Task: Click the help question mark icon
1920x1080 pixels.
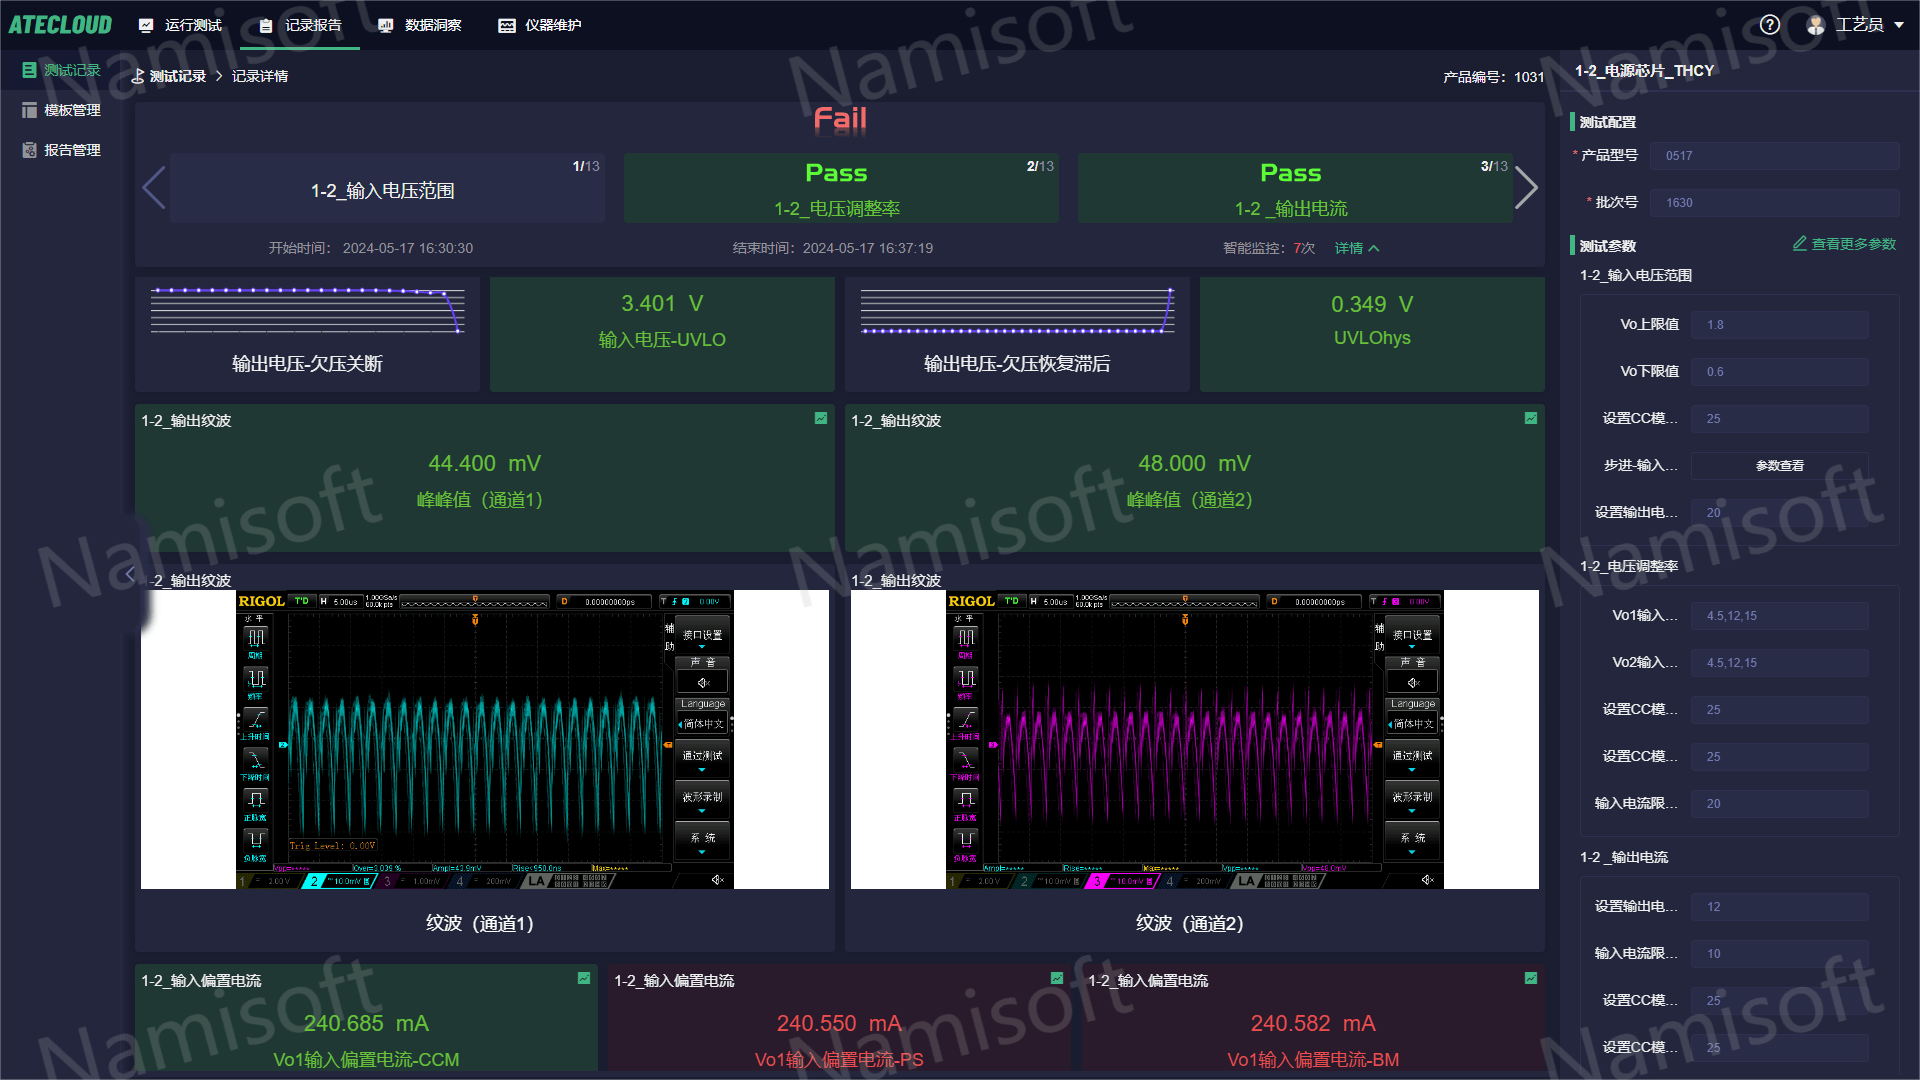Action: coord(1769,25)
